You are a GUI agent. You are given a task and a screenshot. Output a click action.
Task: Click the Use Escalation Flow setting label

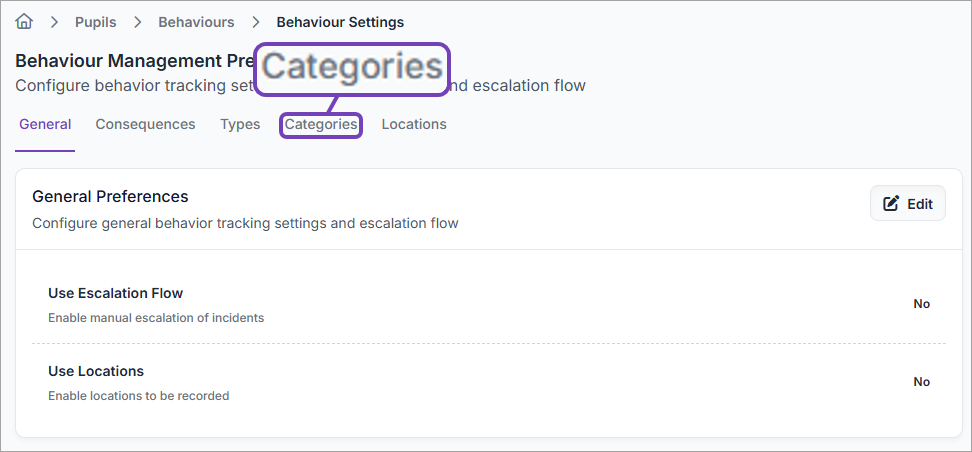click(116, 294)
